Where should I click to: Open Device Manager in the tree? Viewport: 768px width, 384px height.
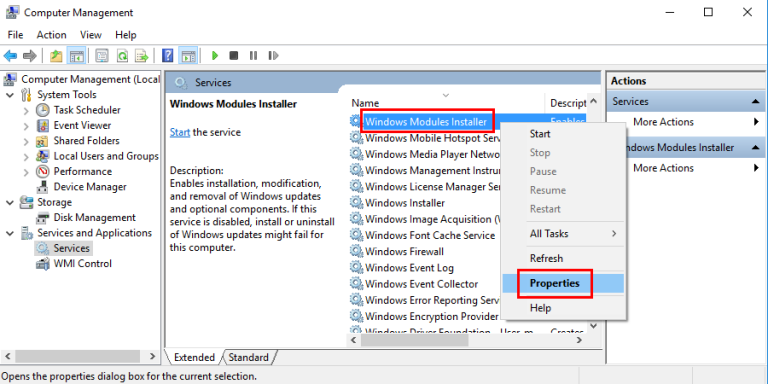[x=90, y=187]
